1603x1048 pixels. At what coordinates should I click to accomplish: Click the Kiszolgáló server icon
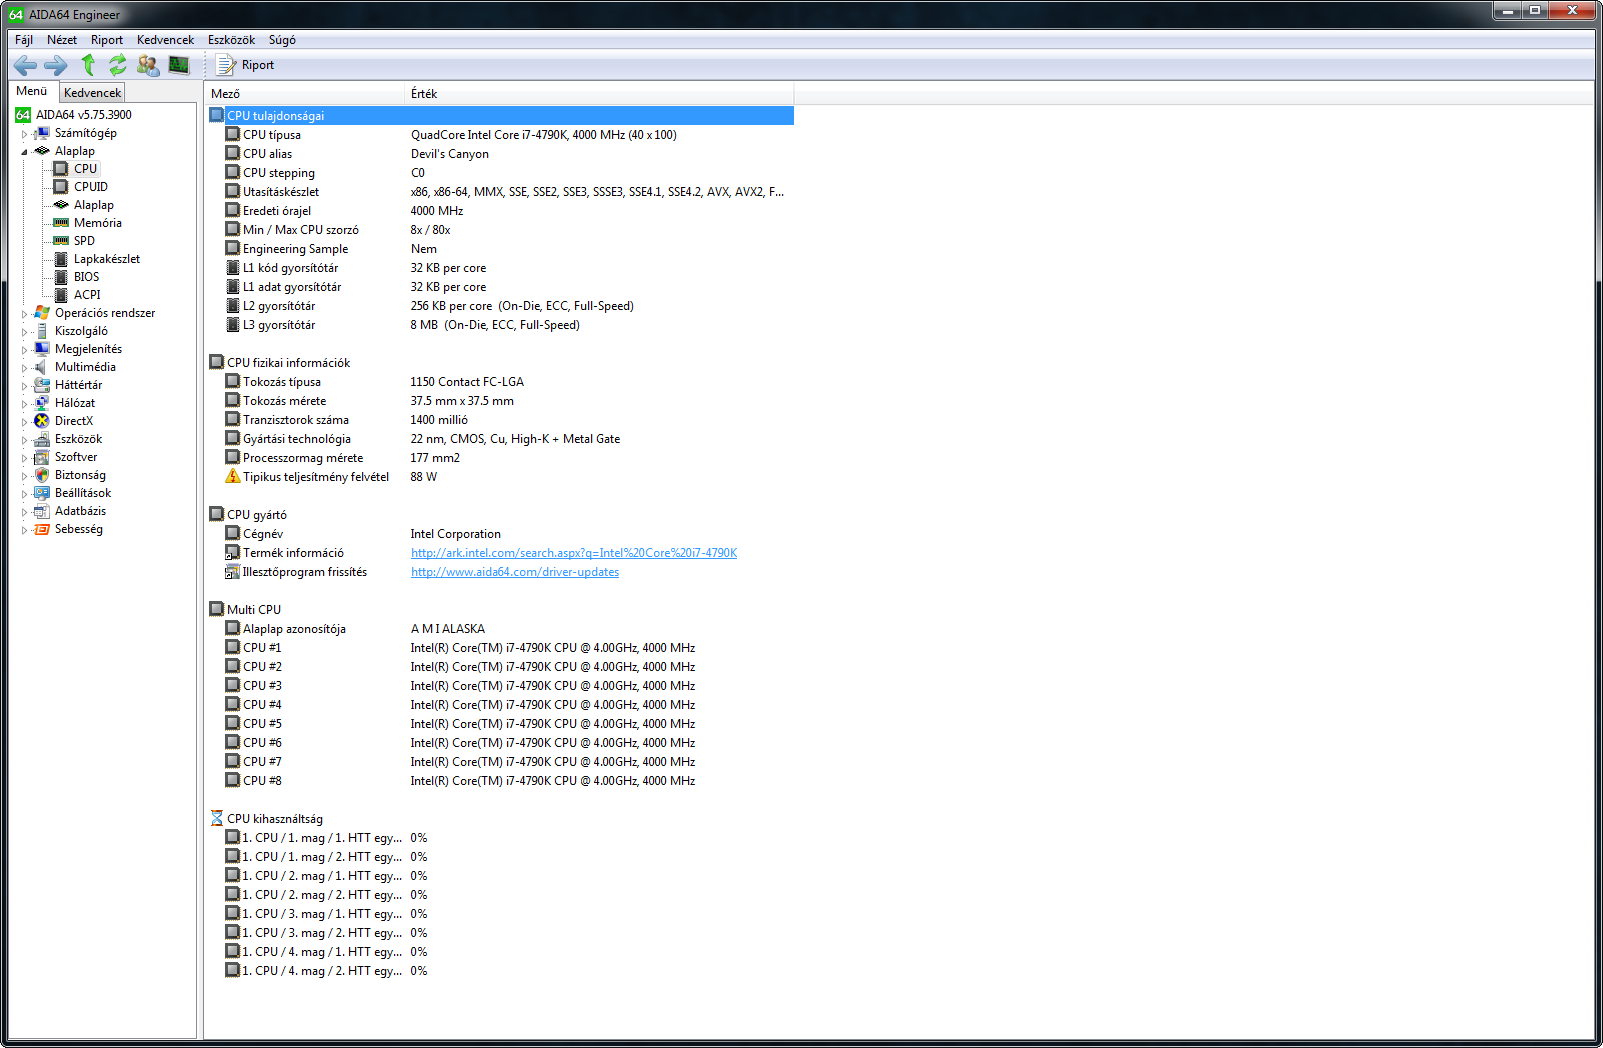tap(42, 331)
